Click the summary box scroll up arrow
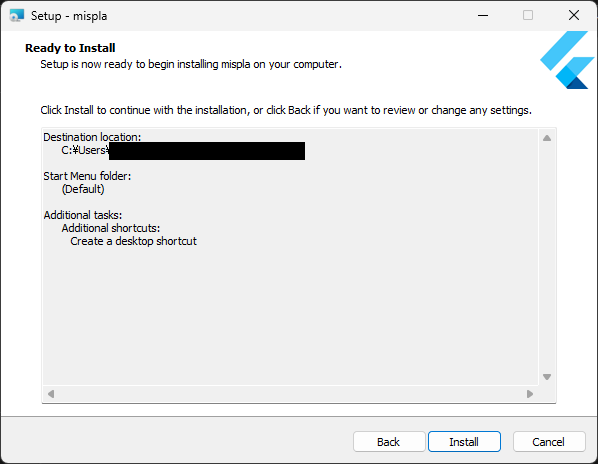 (547, 138)
